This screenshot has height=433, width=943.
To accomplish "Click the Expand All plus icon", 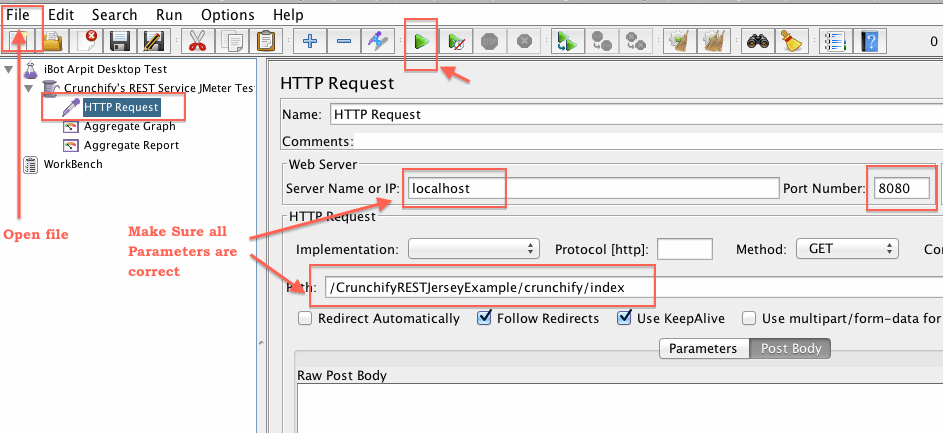I will pos(309,41).
